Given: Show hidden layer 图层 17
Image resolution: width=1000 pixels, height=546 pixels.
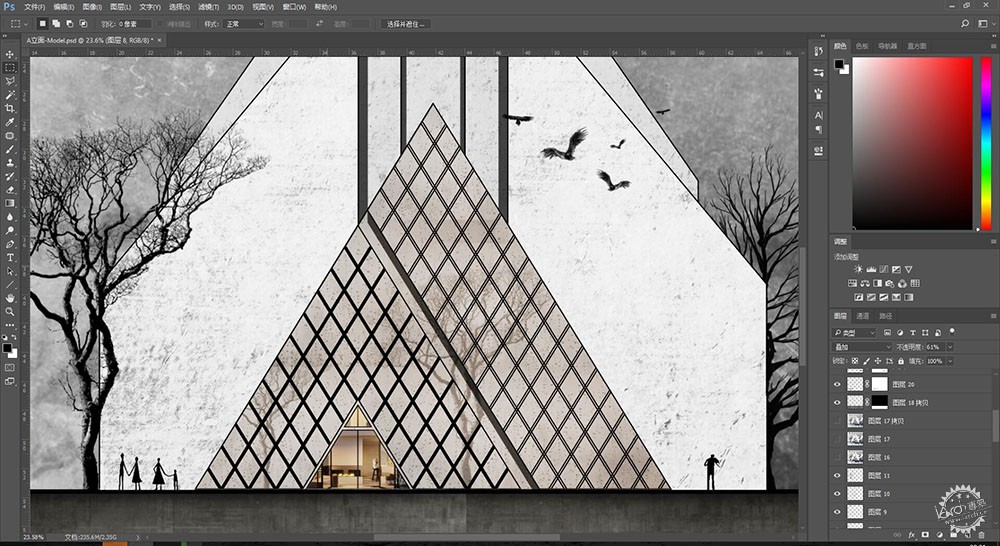Looking at the screenshot, I should pyautogui.click(x=837, y=439).
